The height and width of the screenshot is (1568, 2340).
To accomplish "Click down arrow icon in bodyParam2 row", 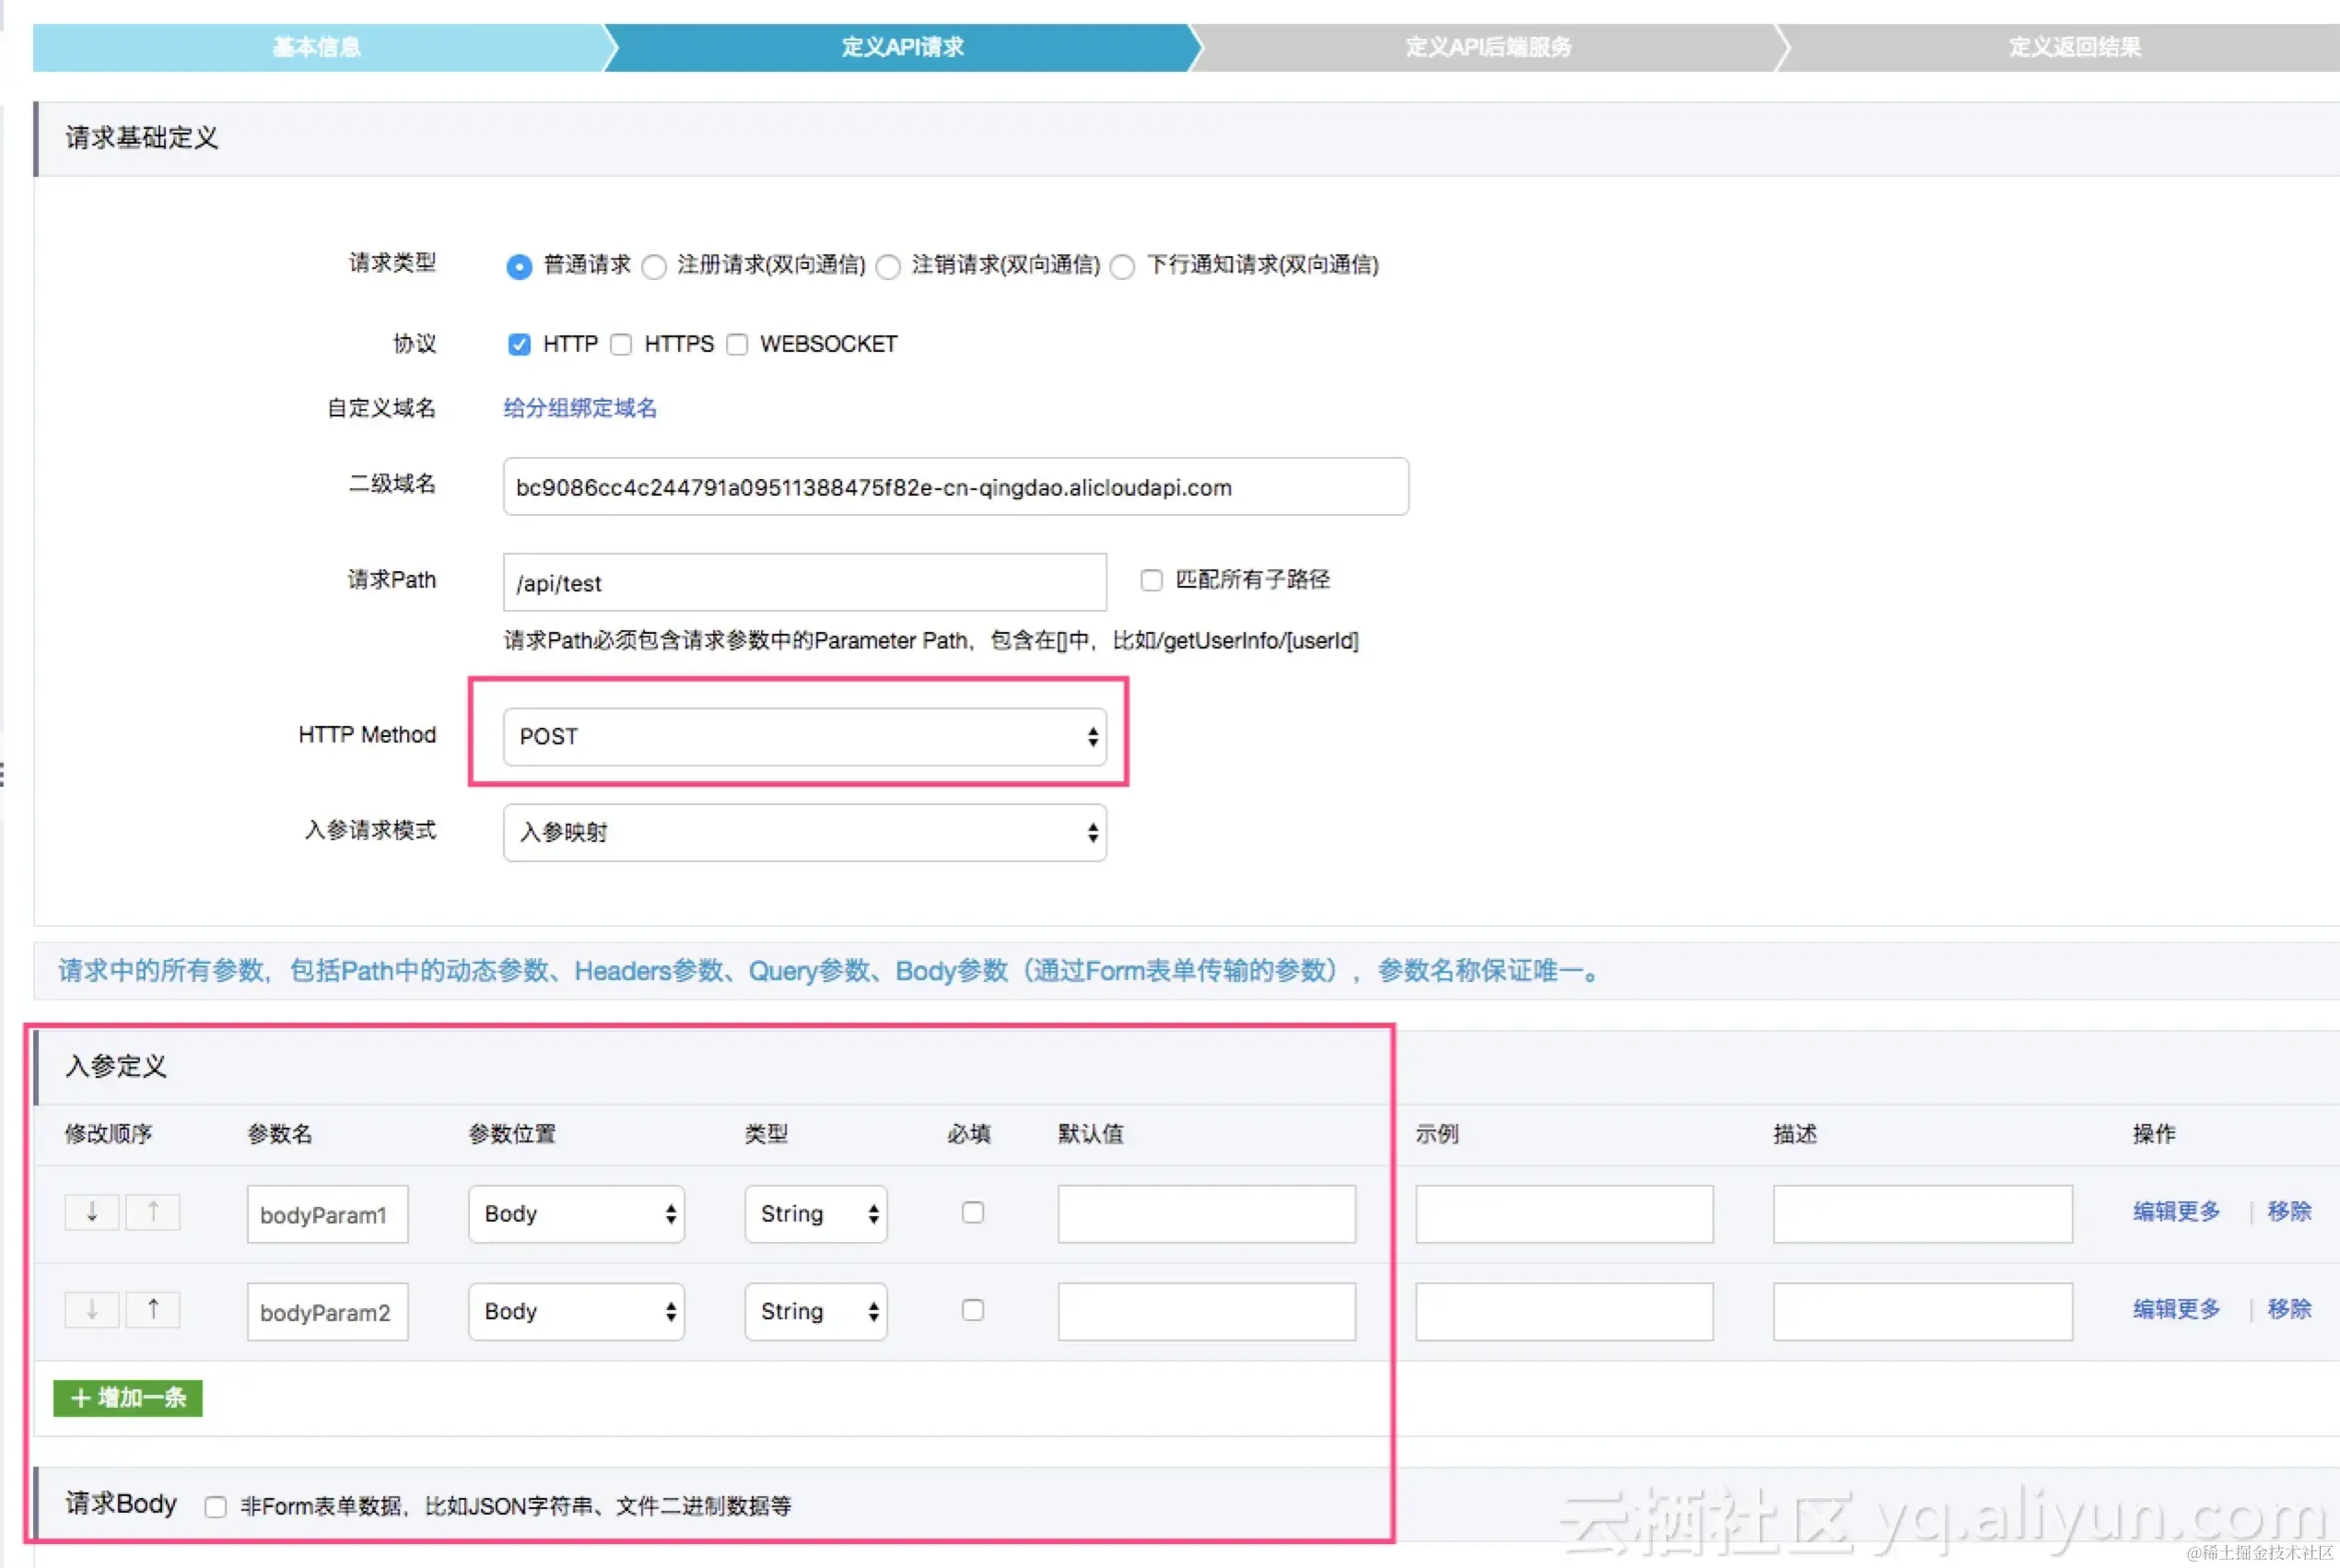I will point(92,1310).
